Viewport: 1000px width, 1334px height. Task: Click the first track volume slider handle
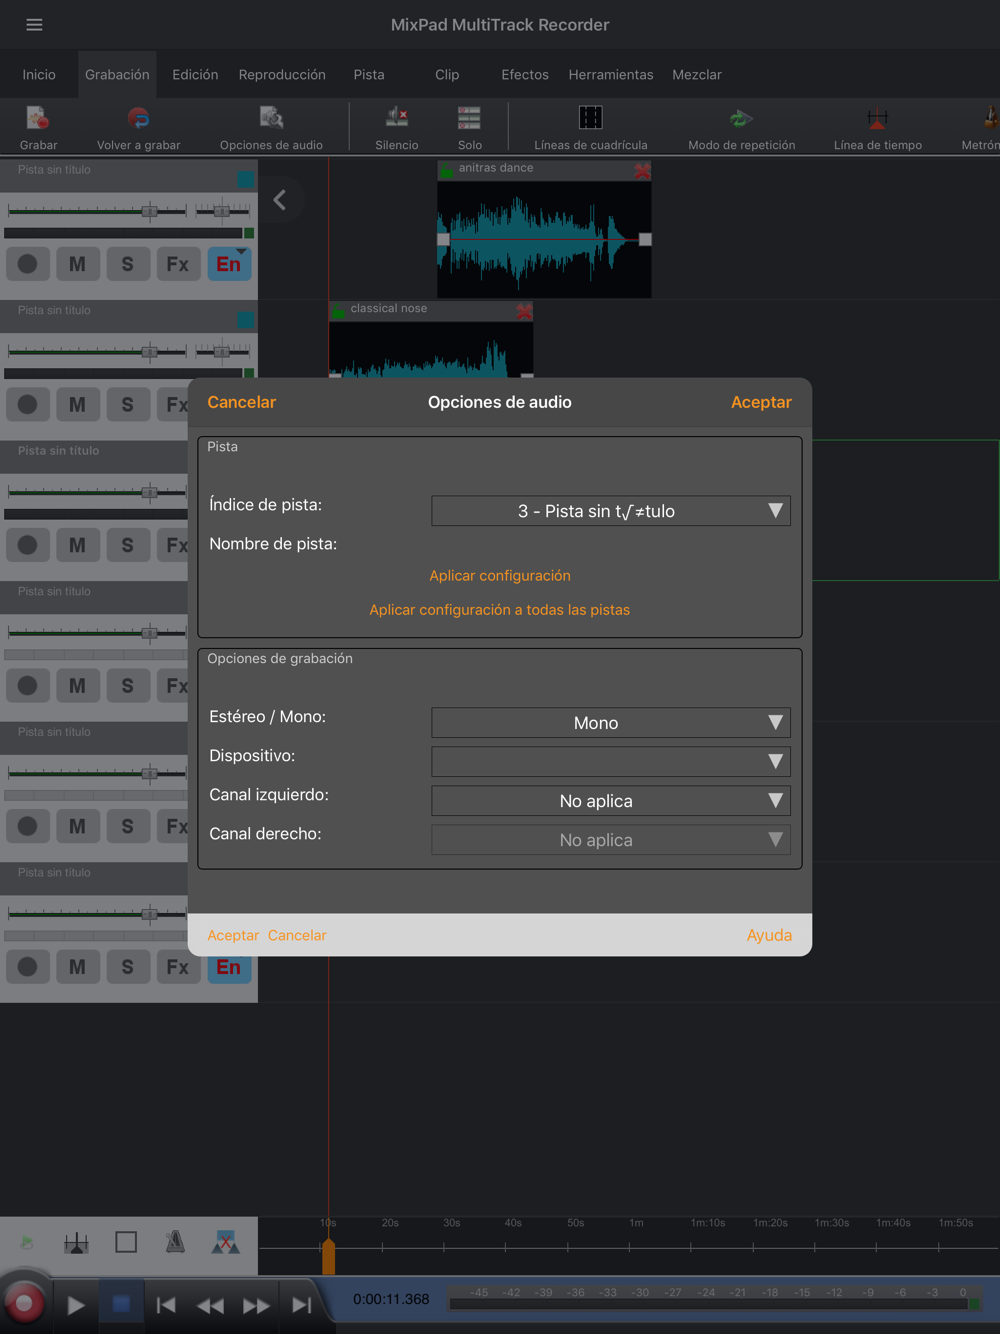click(x=149, y=211)
